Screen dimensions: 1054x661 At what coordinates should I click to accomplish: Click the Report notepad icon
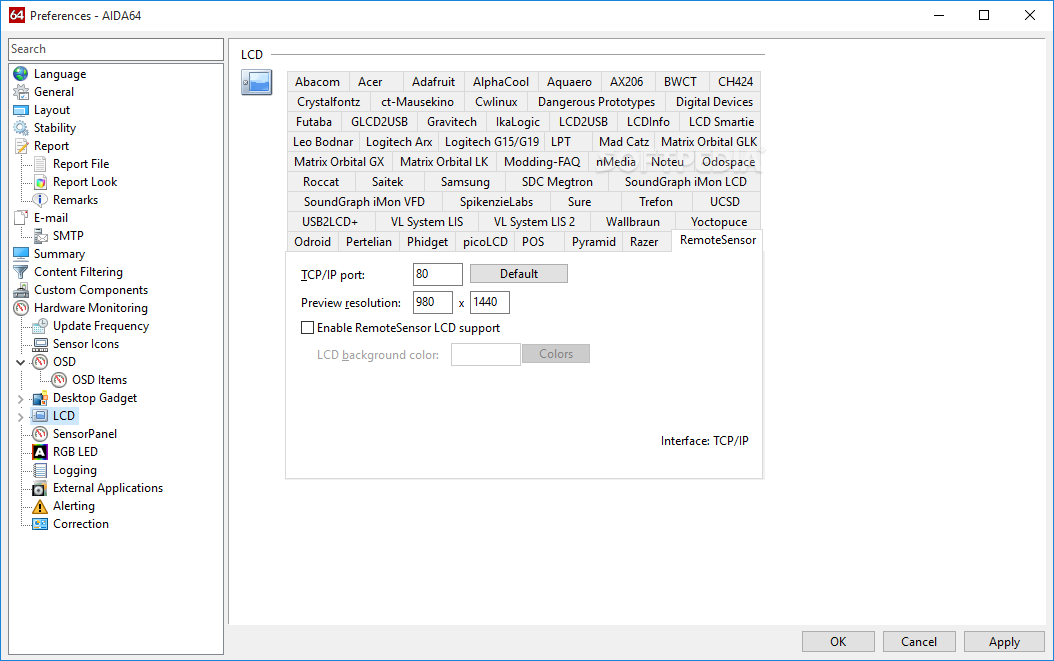(21, 146)
